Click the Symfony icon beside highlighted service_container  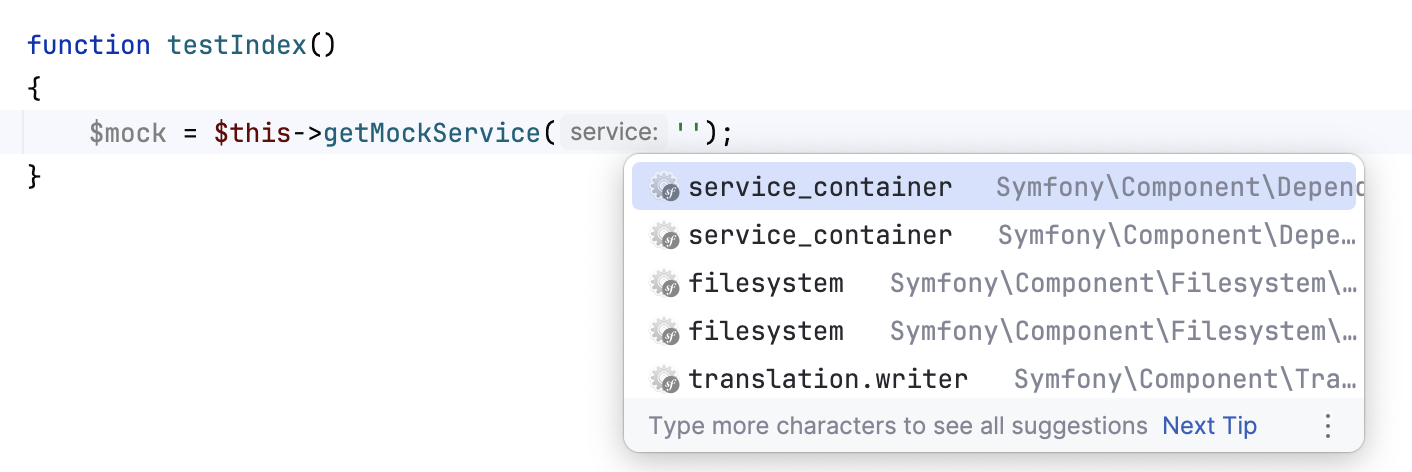665,187
